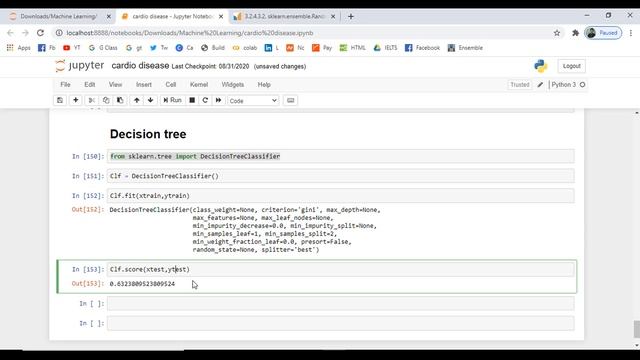Click the Paused profile button
The height and width of the screenshot is (360, 640).
point(603,33)
